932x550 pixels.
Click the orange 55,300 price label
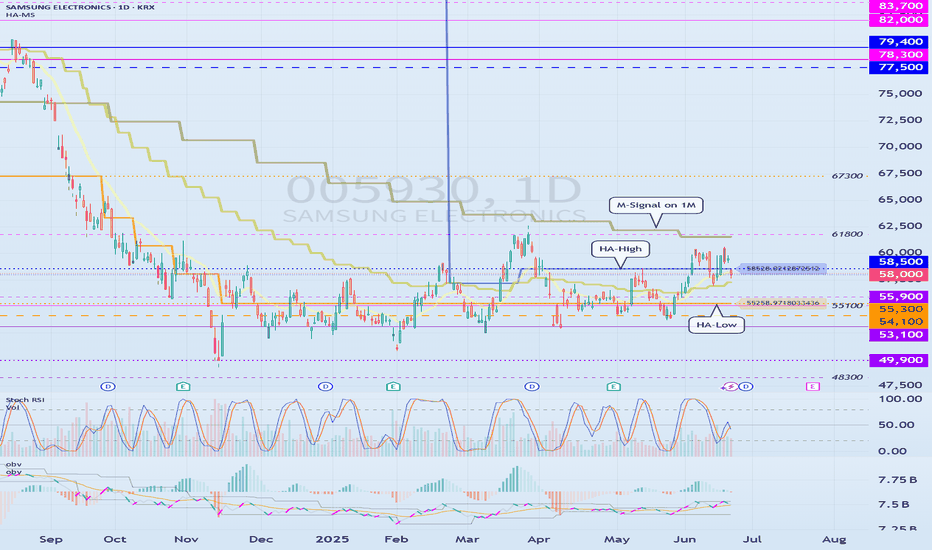point(900,309)
